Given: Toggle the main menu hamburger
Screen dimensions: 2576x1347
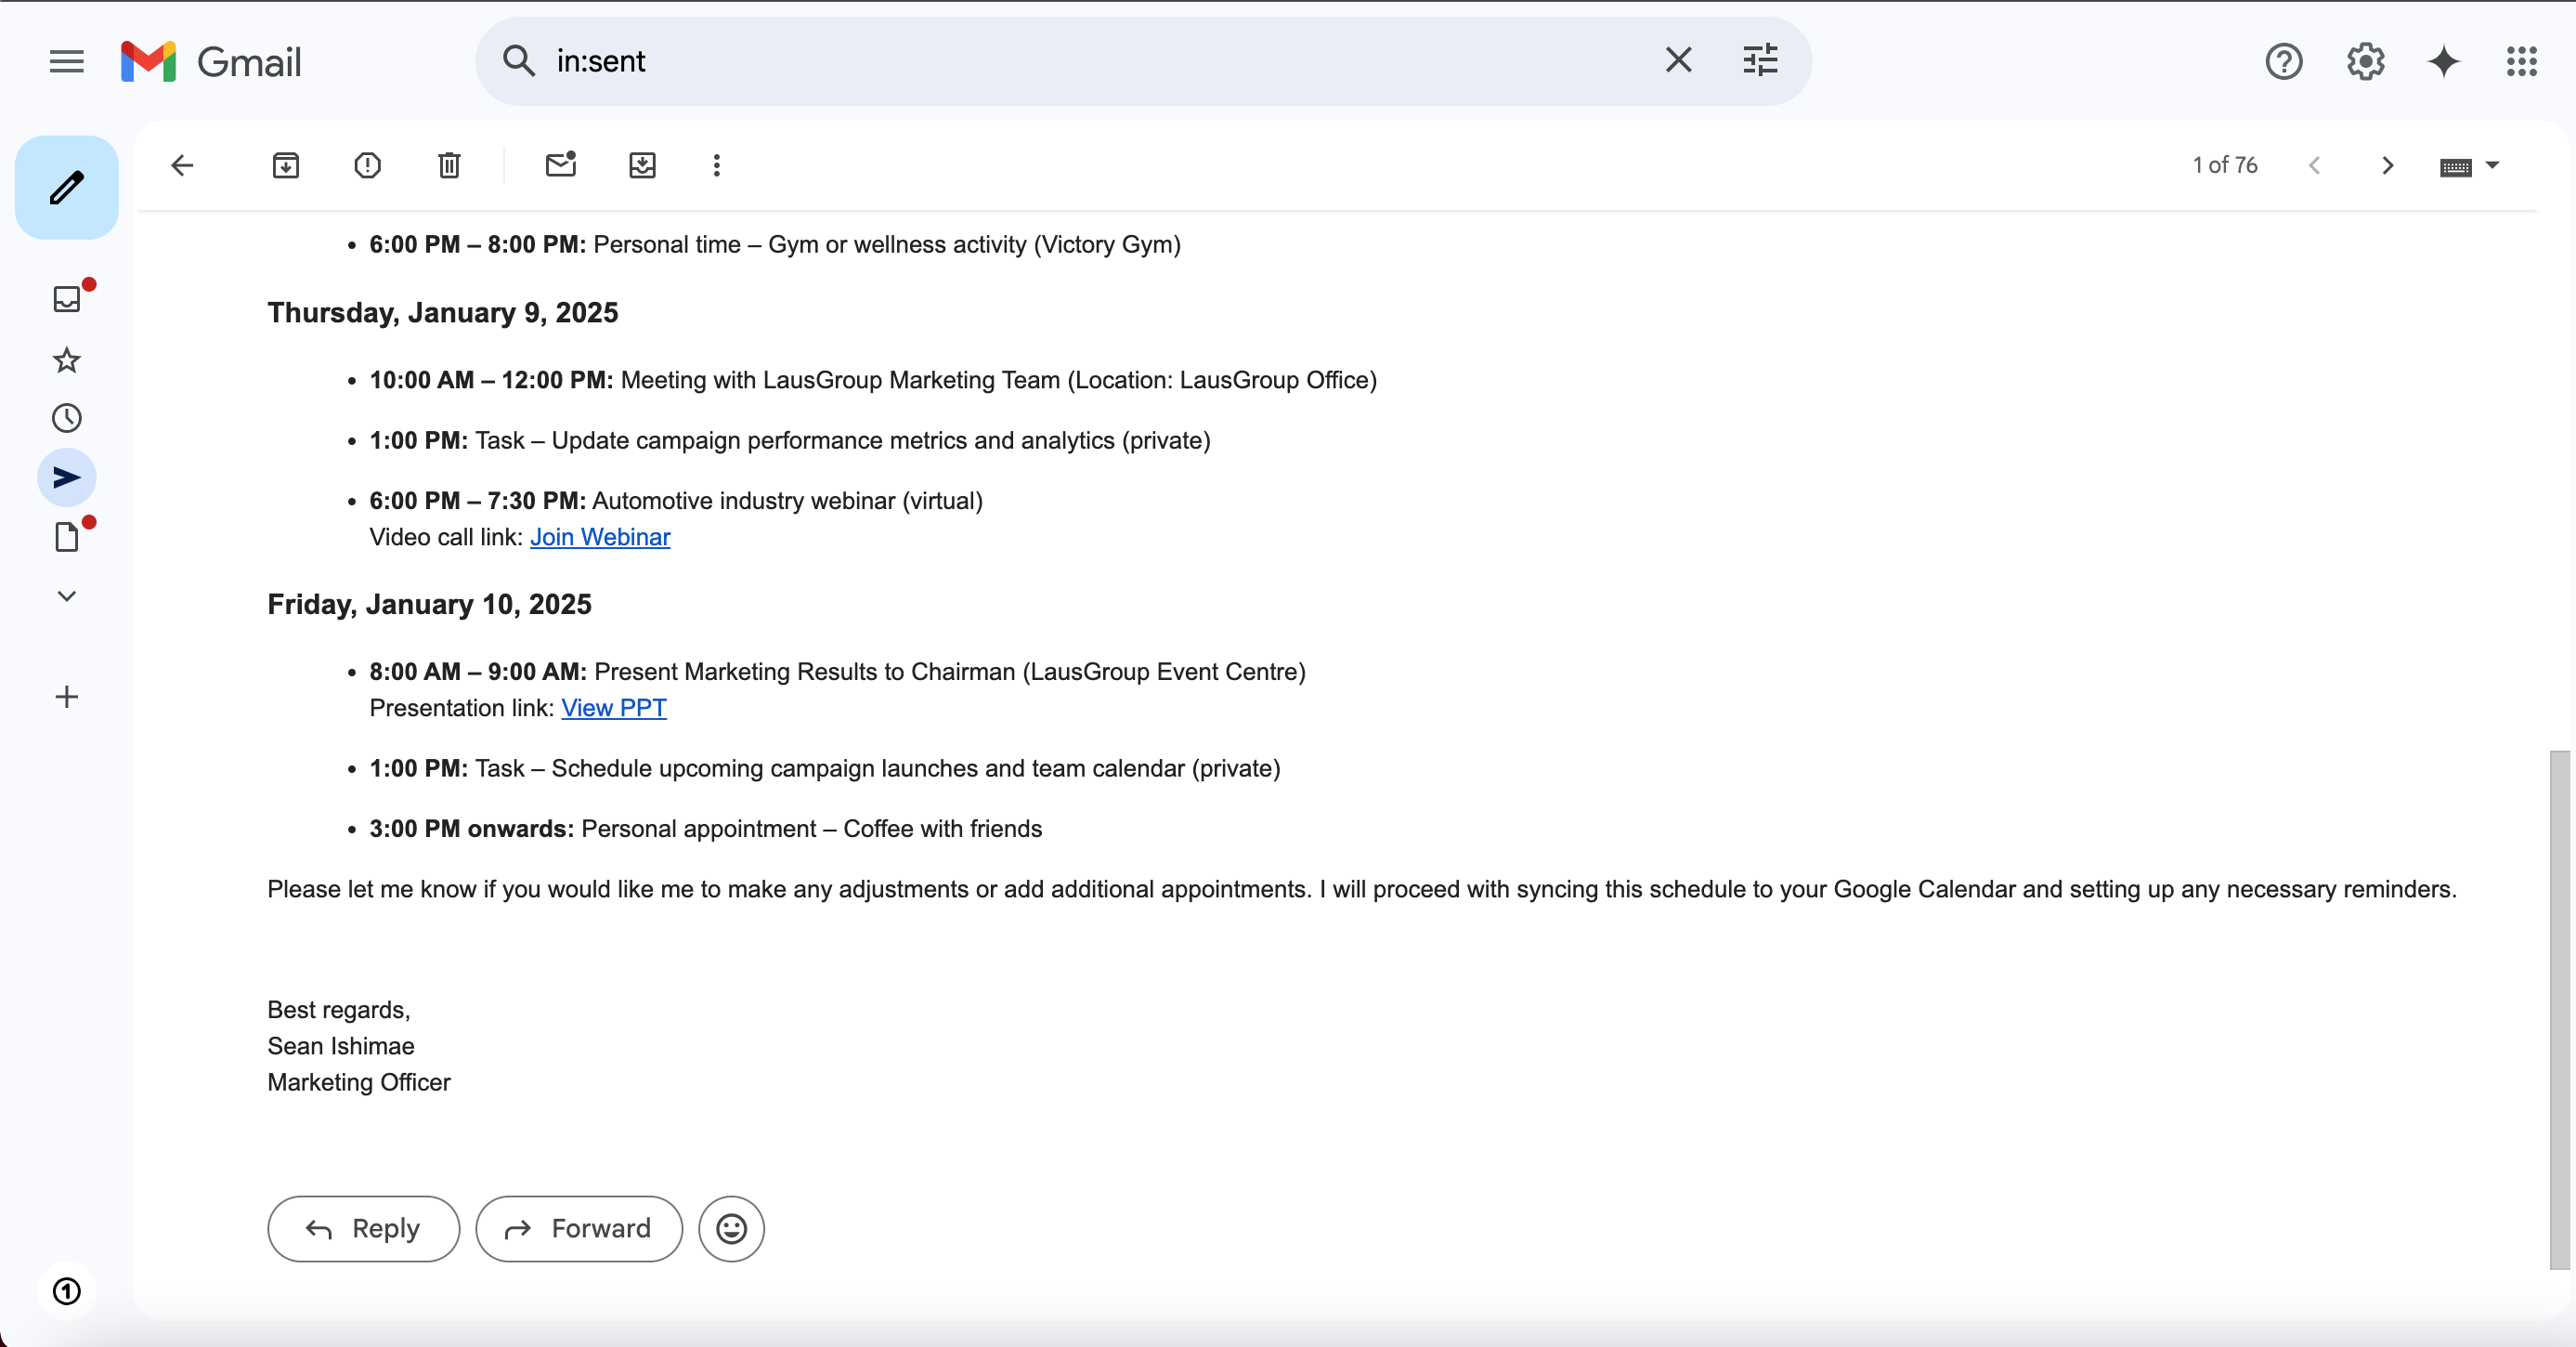Looking at the screenshot, I should pos(66,62).
